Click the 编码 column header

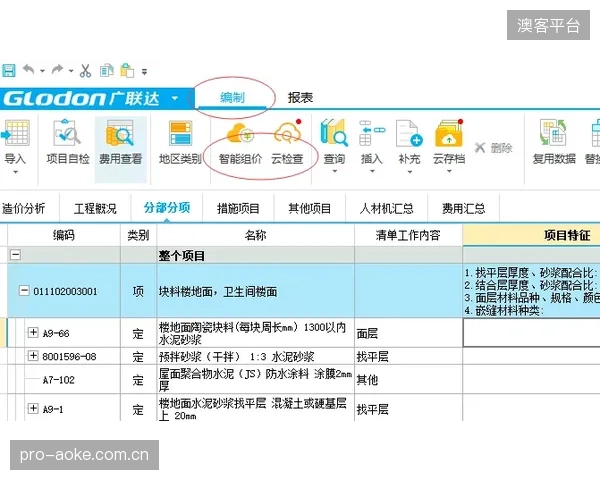[x=64, y=235]
